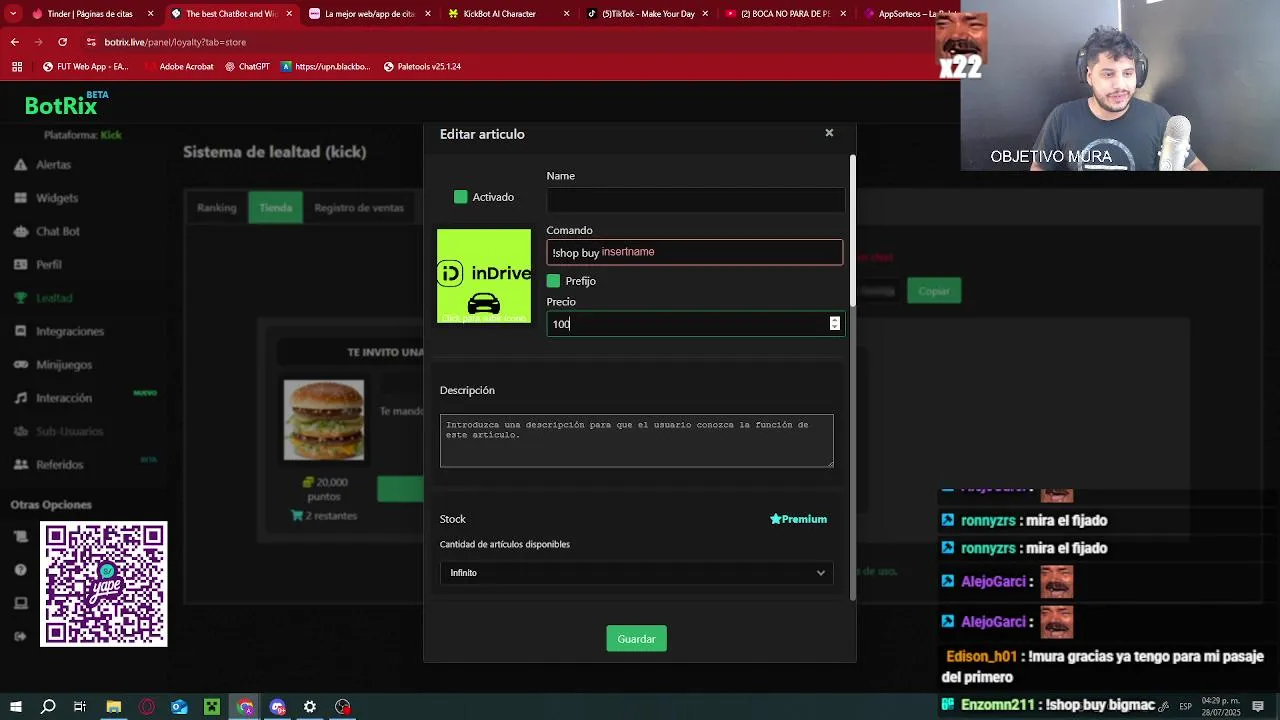Viewport: 1280px width, 720px height.
Task: Click the Lealtad trophy icon
Action: click(x=20, y=298)
